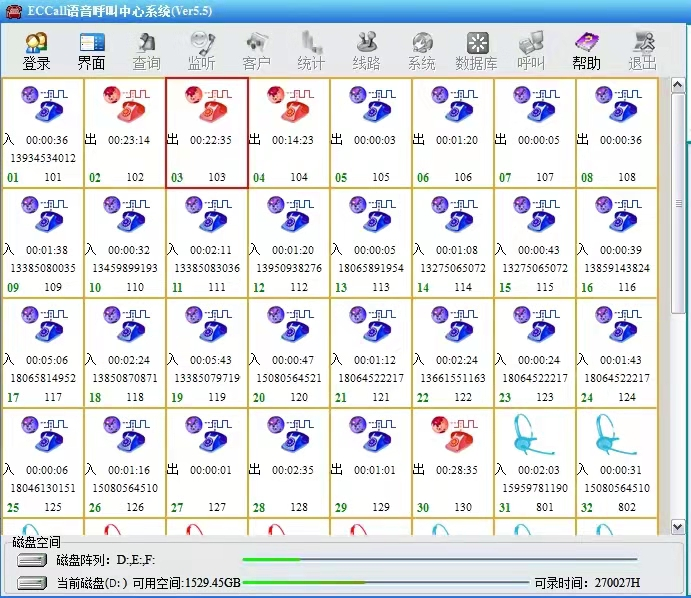The width and height of the screenshot is (691, 598).
Task: Select red phone icon of channel 02
Action: tap(126, 104)
